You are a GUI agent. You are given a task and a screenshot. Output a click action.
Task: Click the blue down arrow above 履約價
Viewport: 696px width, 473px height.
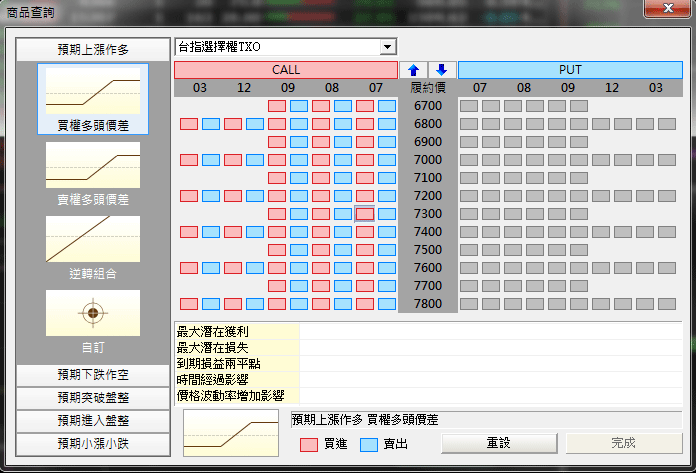(x=442, y=70)
